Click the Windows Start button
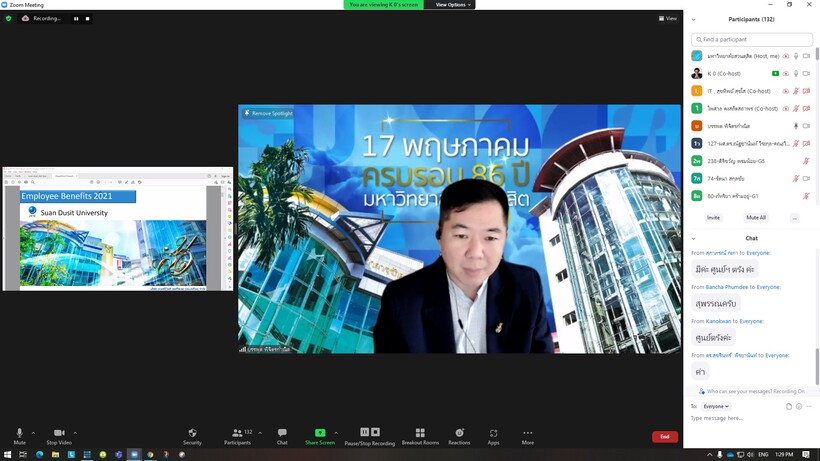The width and height of the screenshot is (820, 461). pos(7,455)
